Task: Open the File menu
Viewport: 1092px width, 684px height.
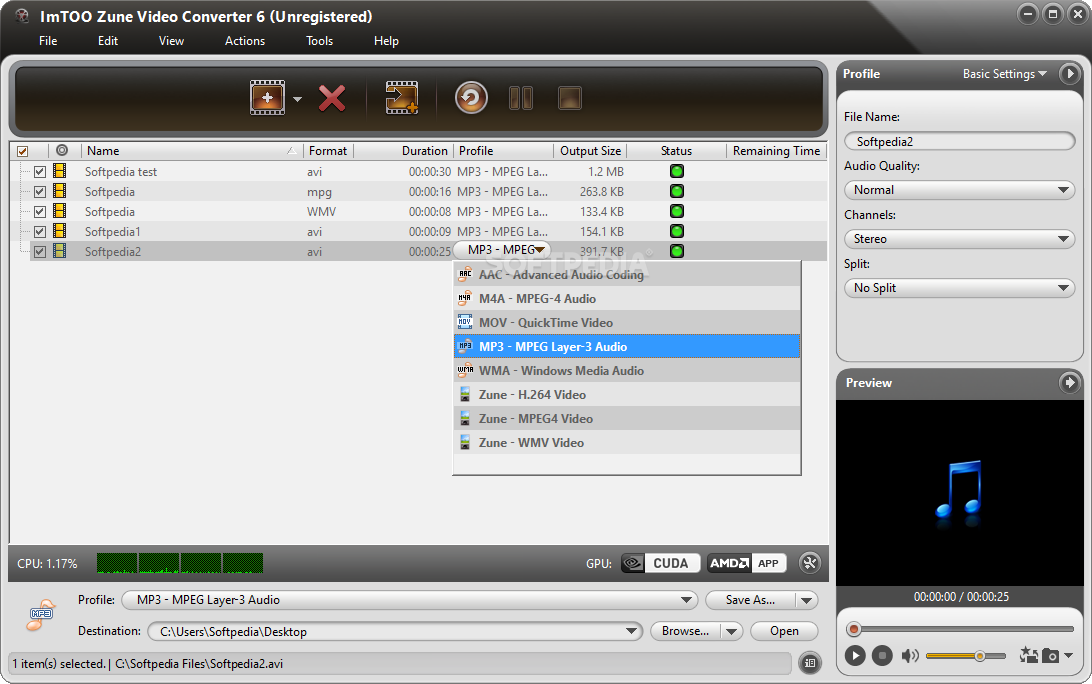Action: (x=48, y=41)
